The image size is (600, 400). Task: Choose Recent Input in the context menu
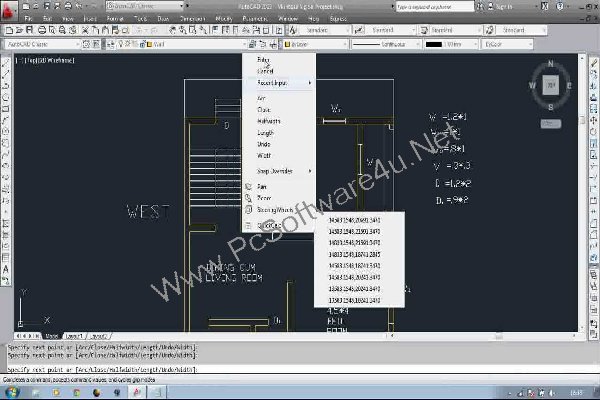tap(279, 83)
